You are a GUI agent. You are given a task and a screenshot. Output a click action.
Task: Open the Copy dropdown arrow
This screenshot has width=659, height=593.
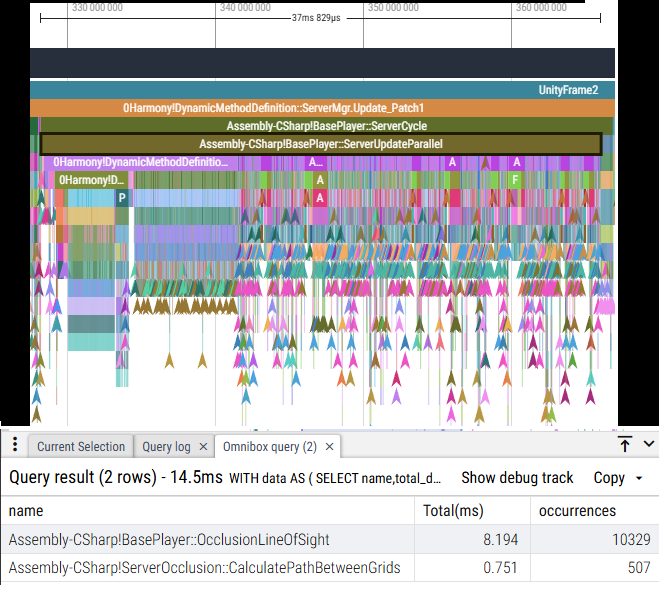[639, 478]
